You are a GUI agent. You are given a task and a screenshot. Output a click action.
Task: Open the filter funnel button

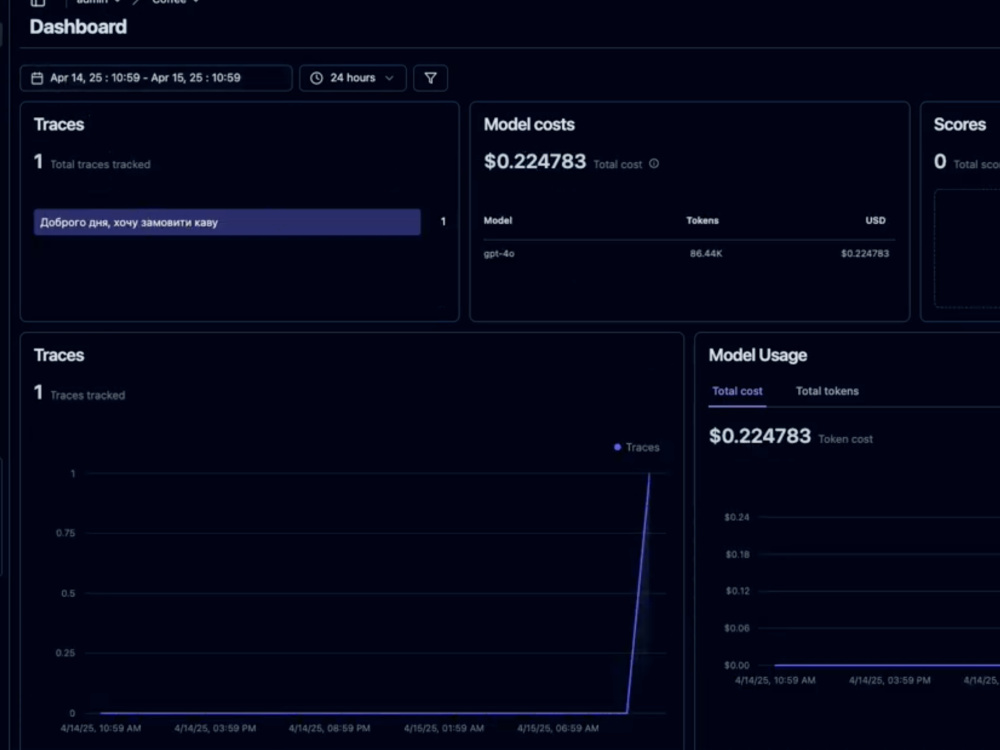click(430, 78)
